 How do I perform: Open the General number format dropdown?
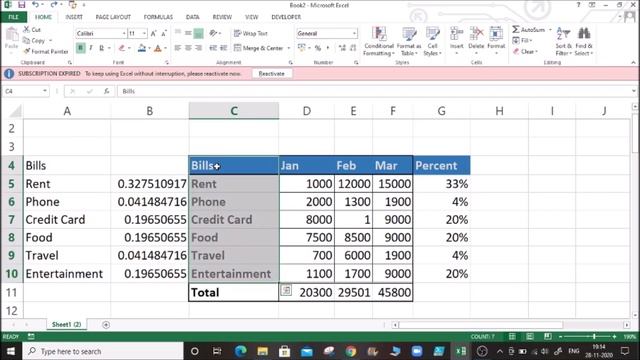point(354,33)
